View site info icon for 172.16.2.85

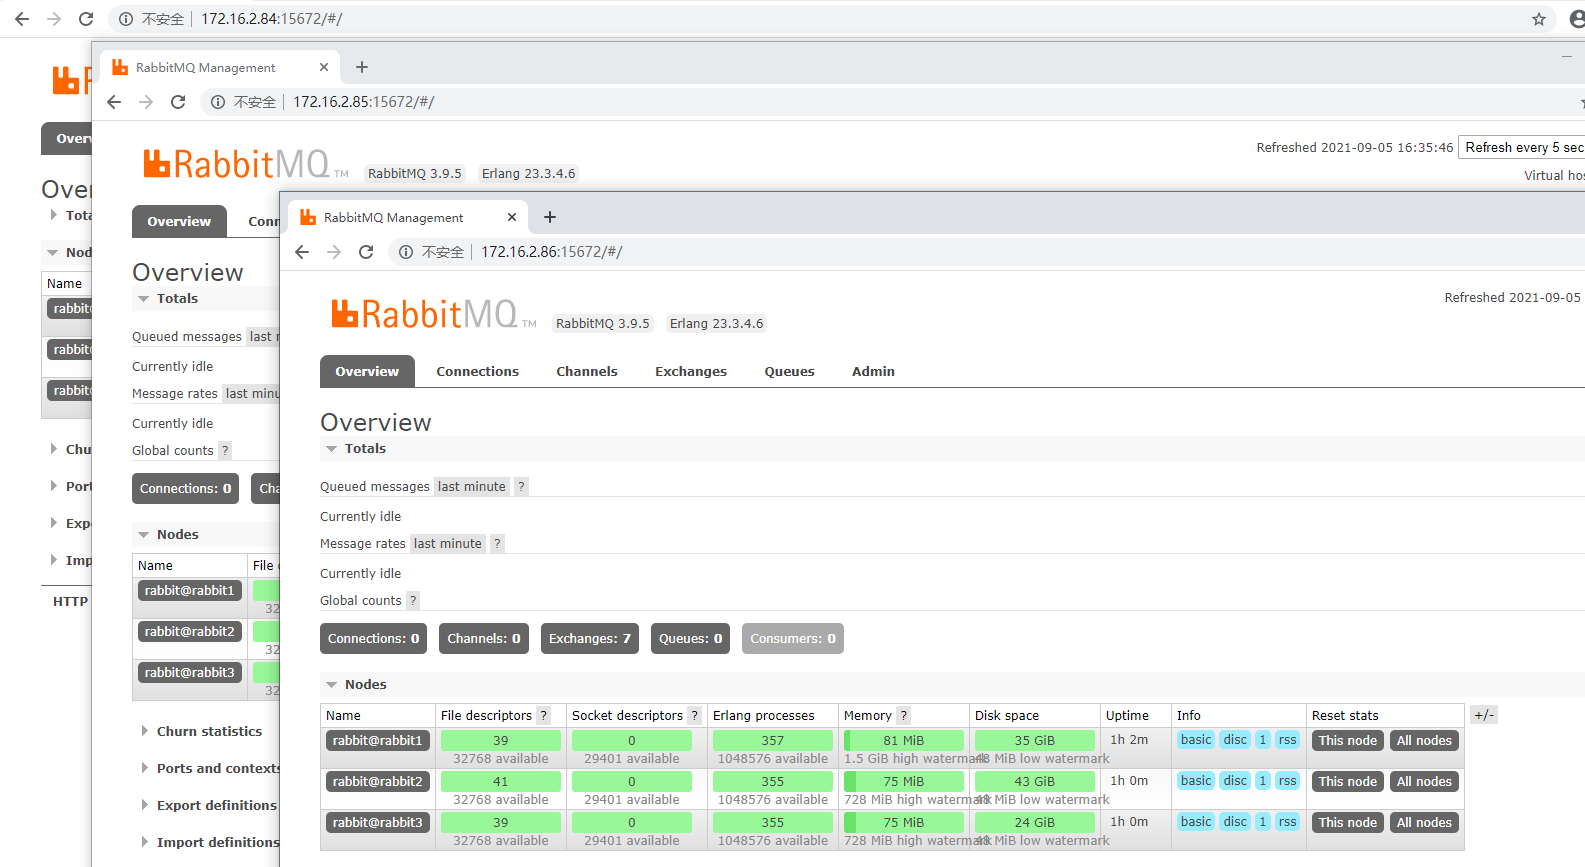click(x=218, y=102)
